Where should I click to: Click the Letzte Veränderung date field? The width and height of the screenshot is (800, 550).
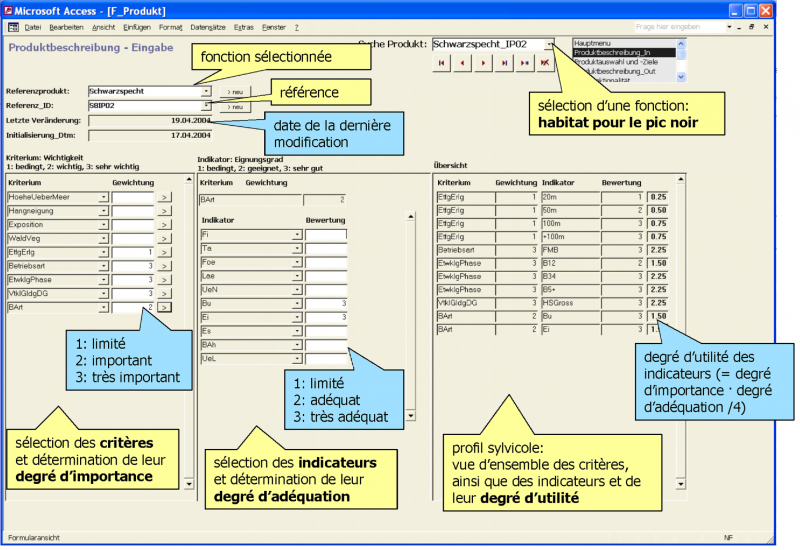tap(150, 121)
